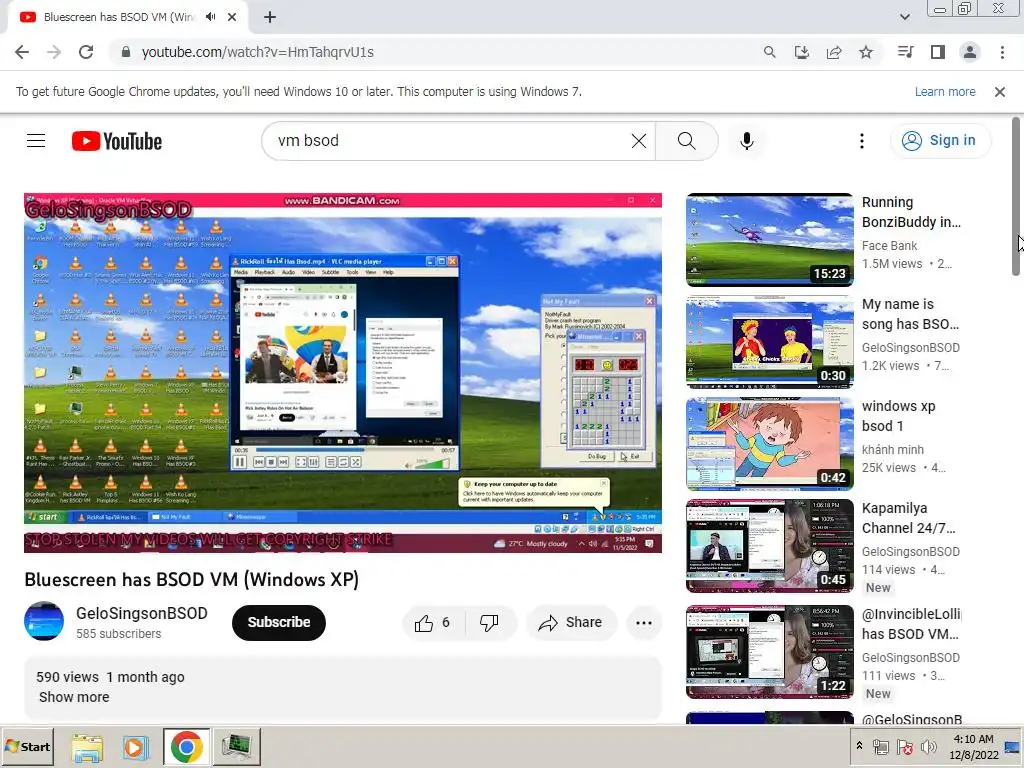Click the main video player

click(x=343, y=373)
